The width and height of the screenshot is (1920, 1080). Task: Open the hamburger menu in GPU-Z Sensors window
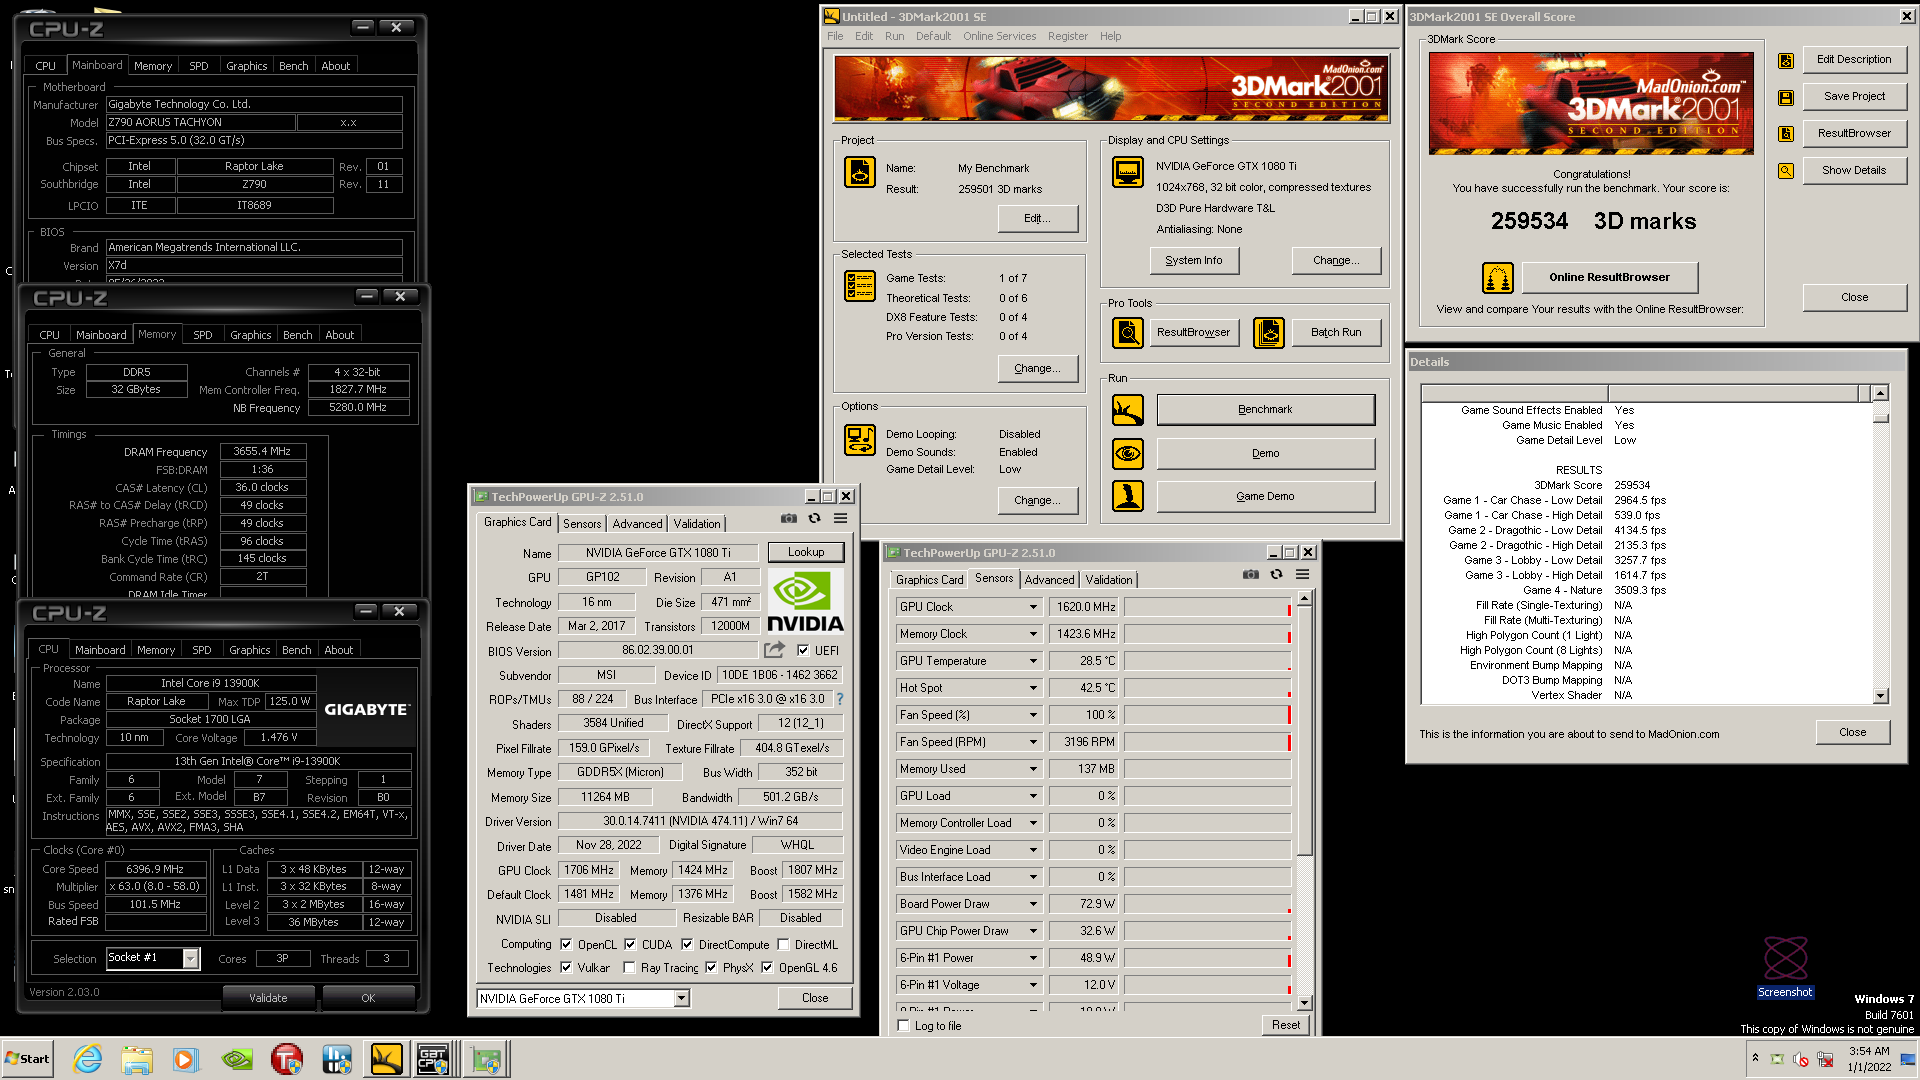point(1302,574)
